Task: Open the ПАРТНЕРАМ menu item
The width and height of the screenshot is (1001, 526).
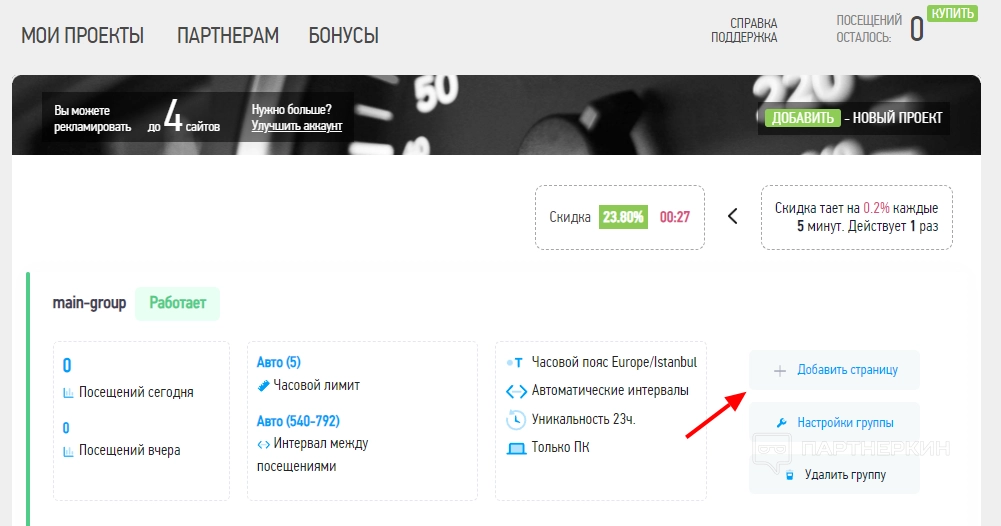Action: (228, 35)
